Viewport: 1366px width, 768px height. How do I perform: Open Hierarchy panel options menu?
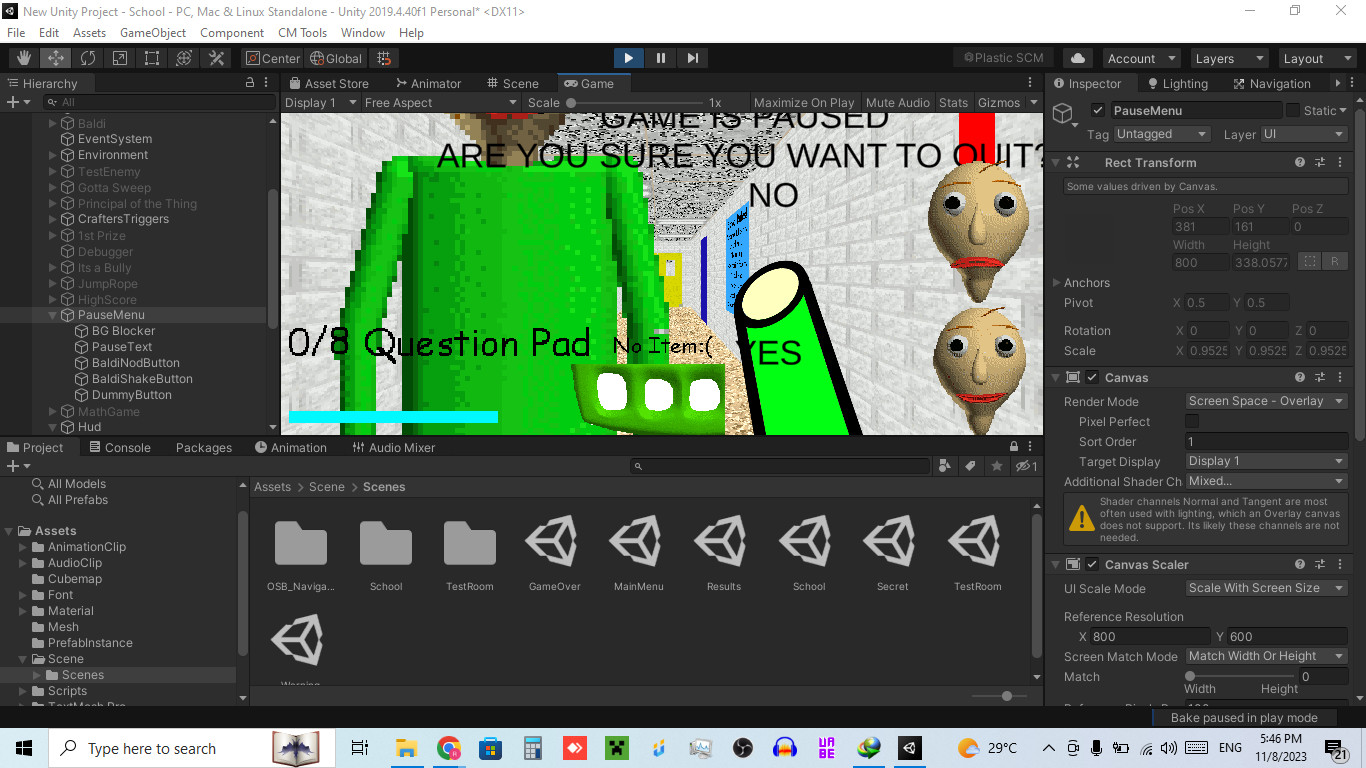click(x=268, y=83)
